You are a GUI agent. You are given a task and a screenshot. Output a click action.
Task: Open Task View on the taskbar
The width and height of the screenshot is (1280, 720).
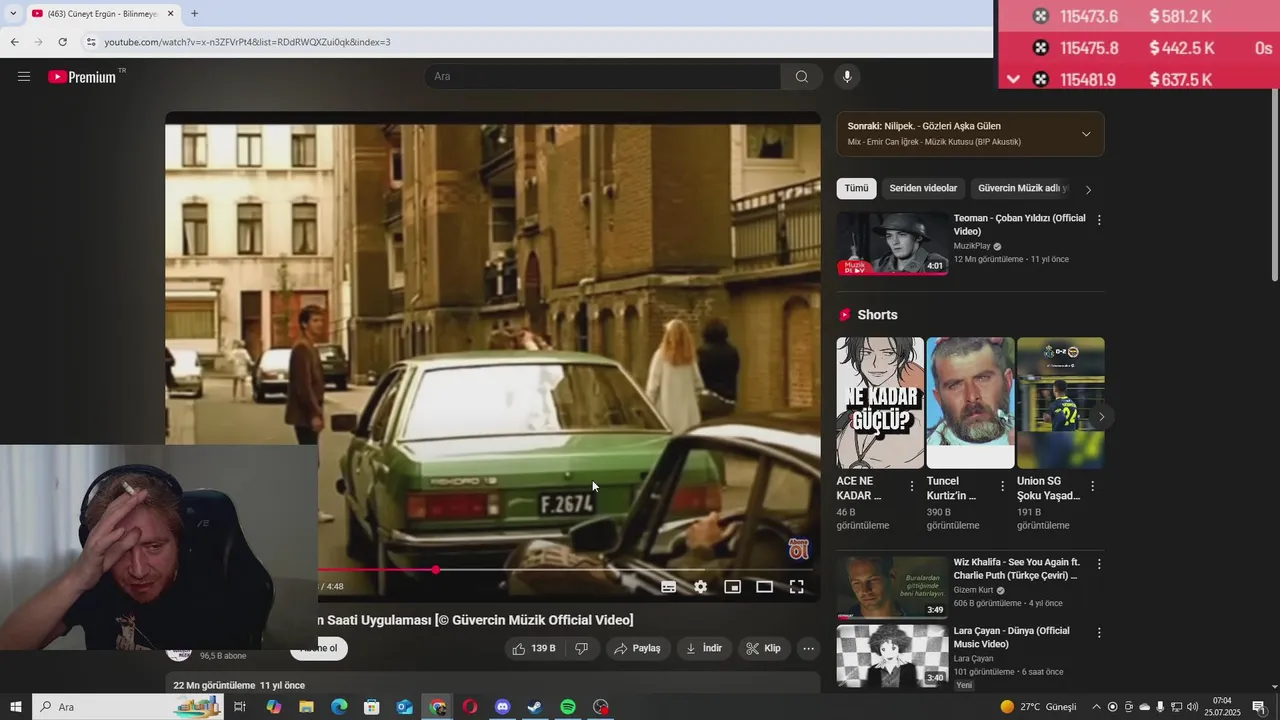[240, 707]
